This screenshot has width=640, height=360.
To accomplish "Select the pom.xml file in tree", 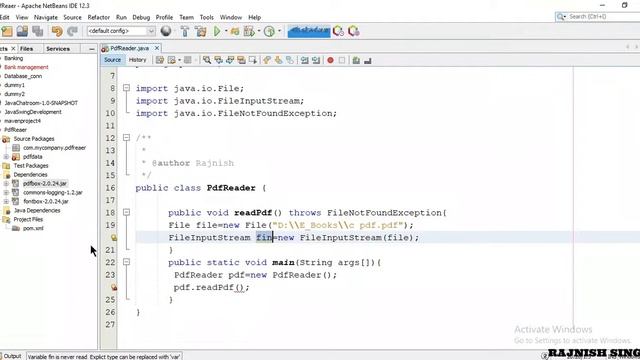I will point(33,229).
